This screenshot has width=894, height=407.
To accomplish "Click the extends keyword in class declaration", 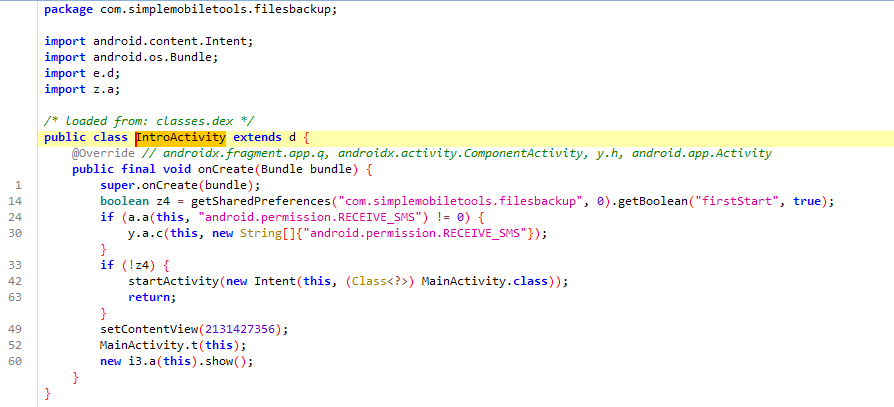I will tap(257, 137).
